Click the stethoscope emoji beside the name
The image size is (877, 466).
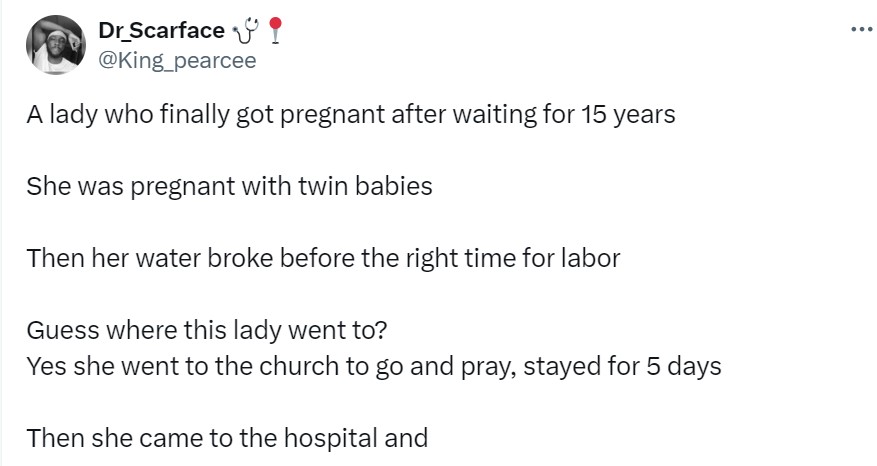[x=243, y=34]
